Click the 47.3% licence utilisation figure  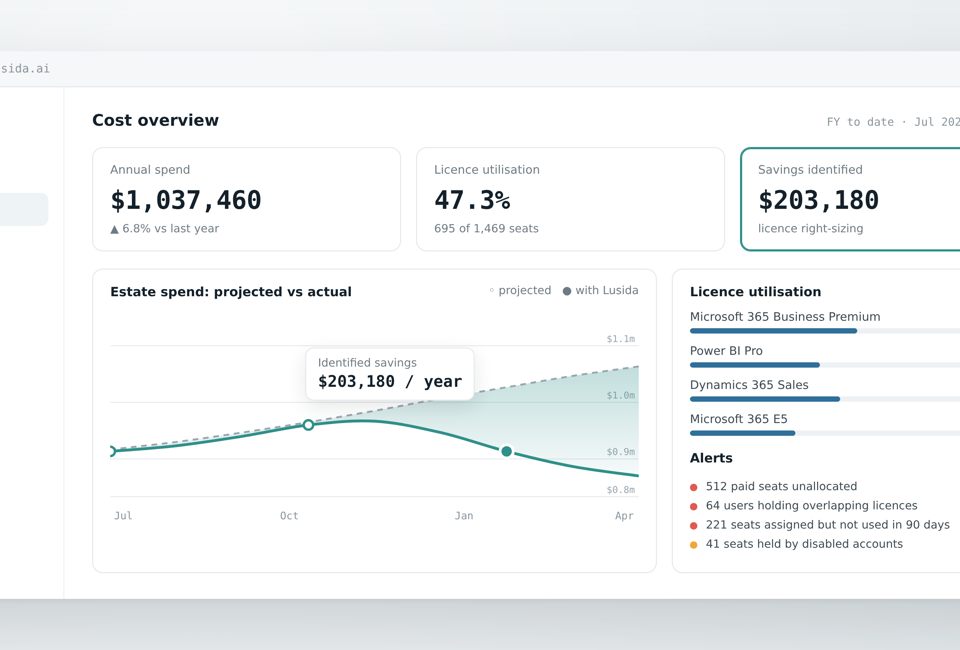point(472,200)
